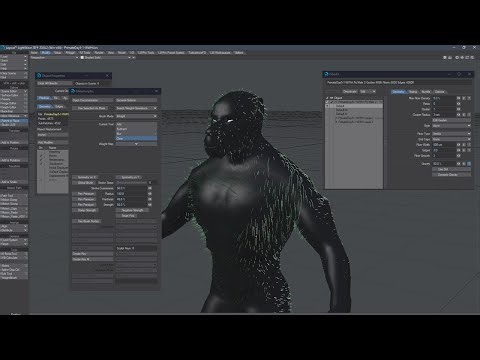This screenshot has height=360, width=480.
Task: Toggle All Objects checkbox in FiberFX
Action: [x=328, y=98]
